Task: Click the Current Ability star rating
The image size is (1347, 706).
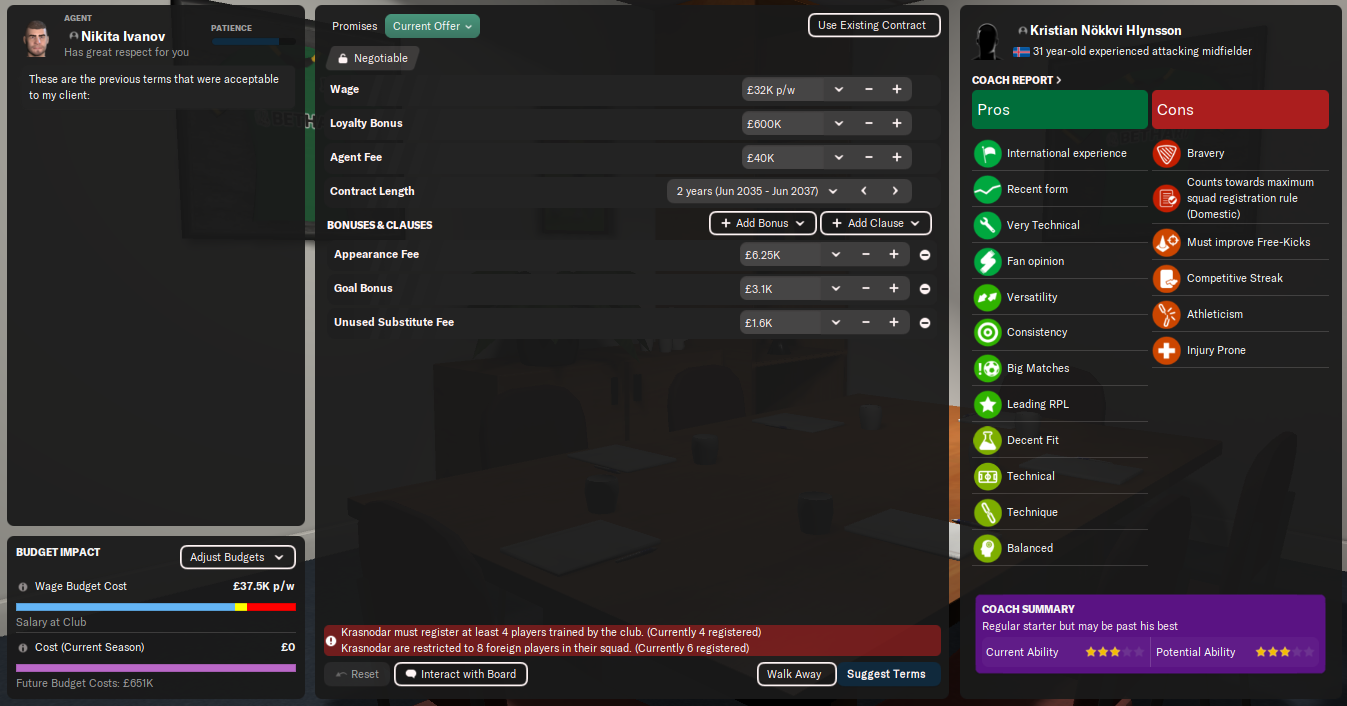Action: (x=1114, y=652)
